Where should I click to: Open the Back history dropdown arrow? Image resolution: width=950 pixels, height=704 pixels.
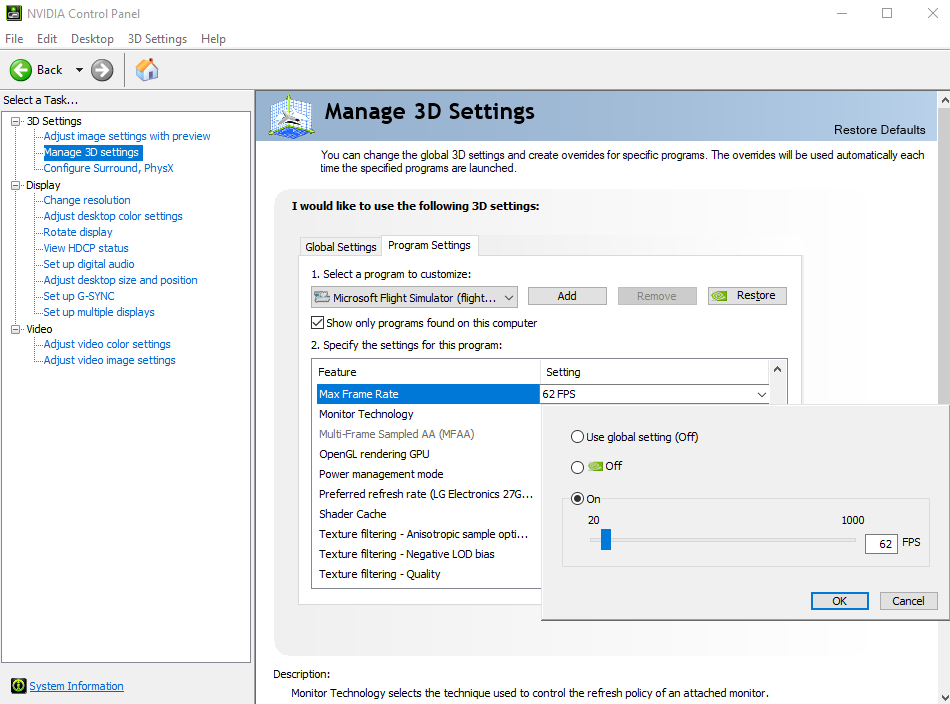[x=79, y=70]
